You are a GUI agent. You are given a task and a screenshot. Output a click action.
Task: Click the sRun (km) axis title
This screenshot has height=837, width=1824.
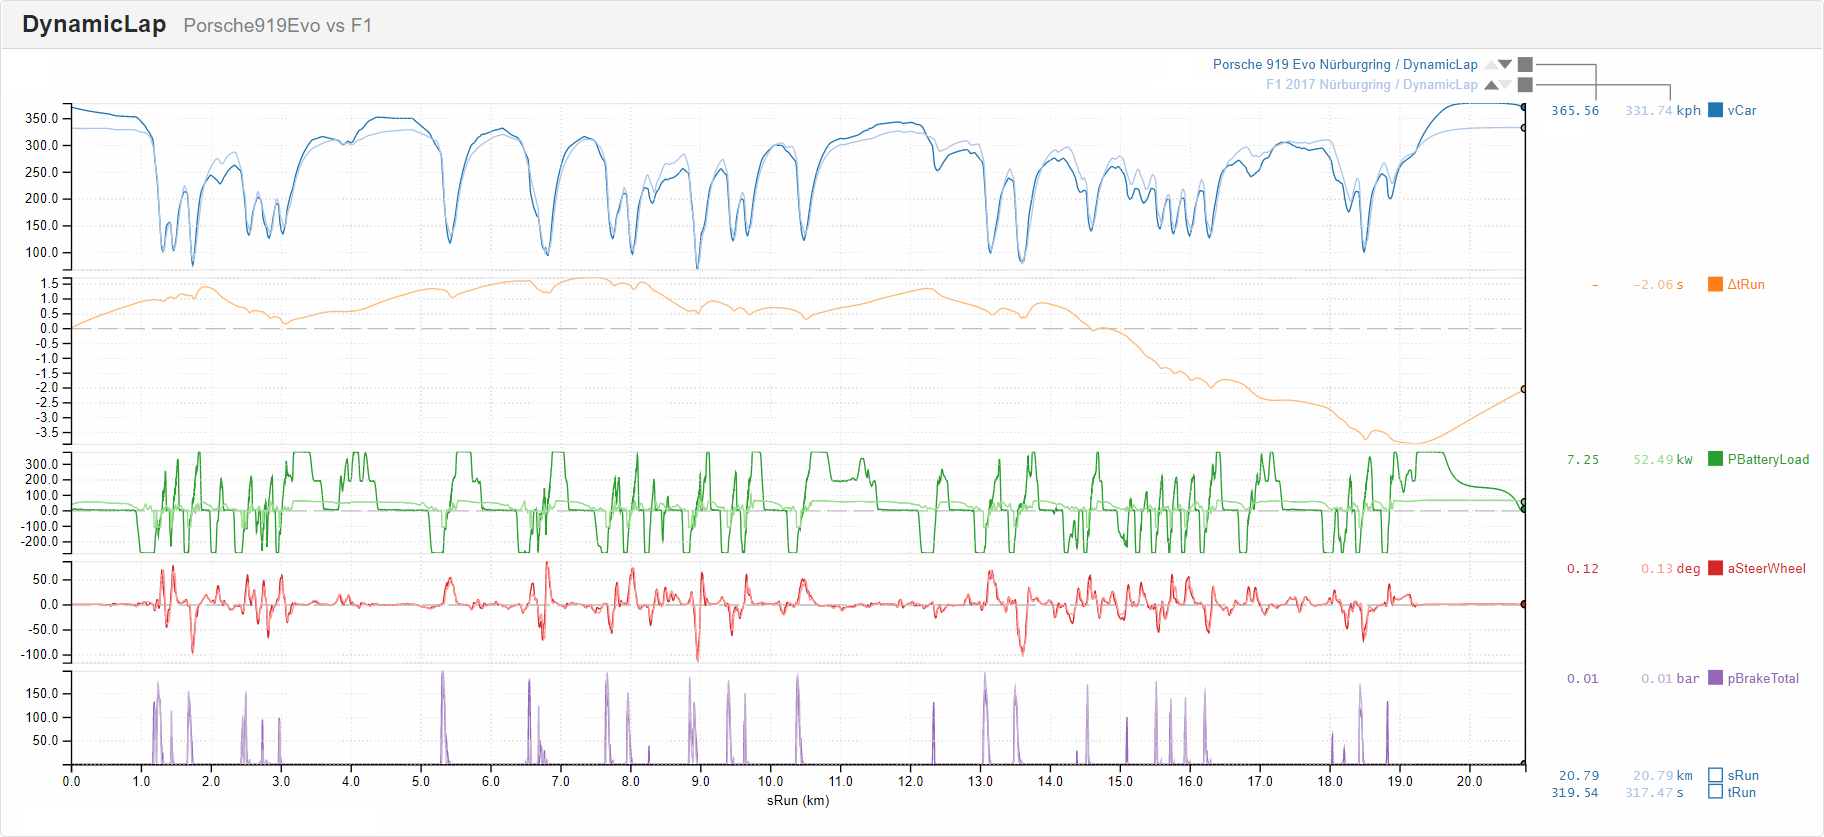(x=798, y=800)
